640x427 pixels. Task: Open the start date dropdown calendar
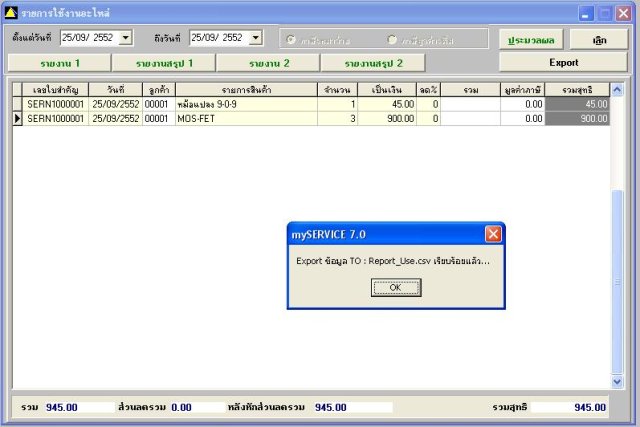point(126,38)
